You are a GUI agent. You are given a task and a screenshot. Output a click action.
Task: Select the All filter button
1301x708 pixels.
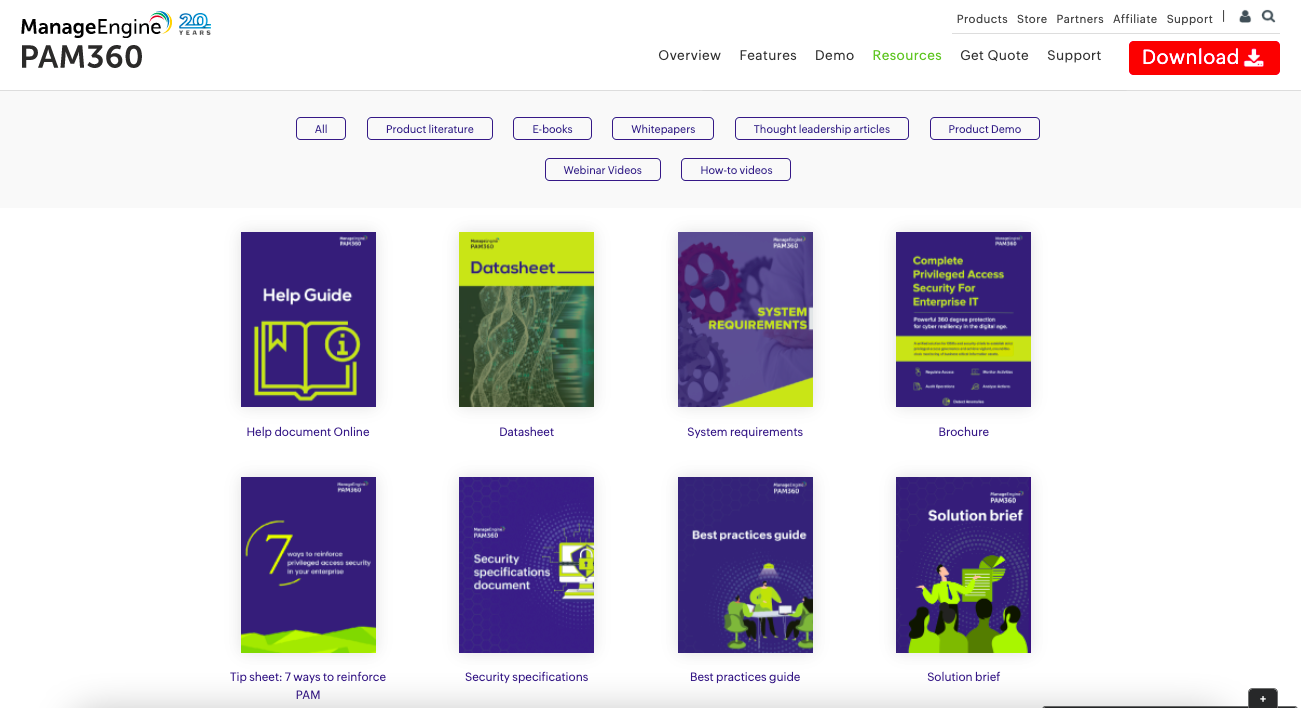(x=321, y=129)
